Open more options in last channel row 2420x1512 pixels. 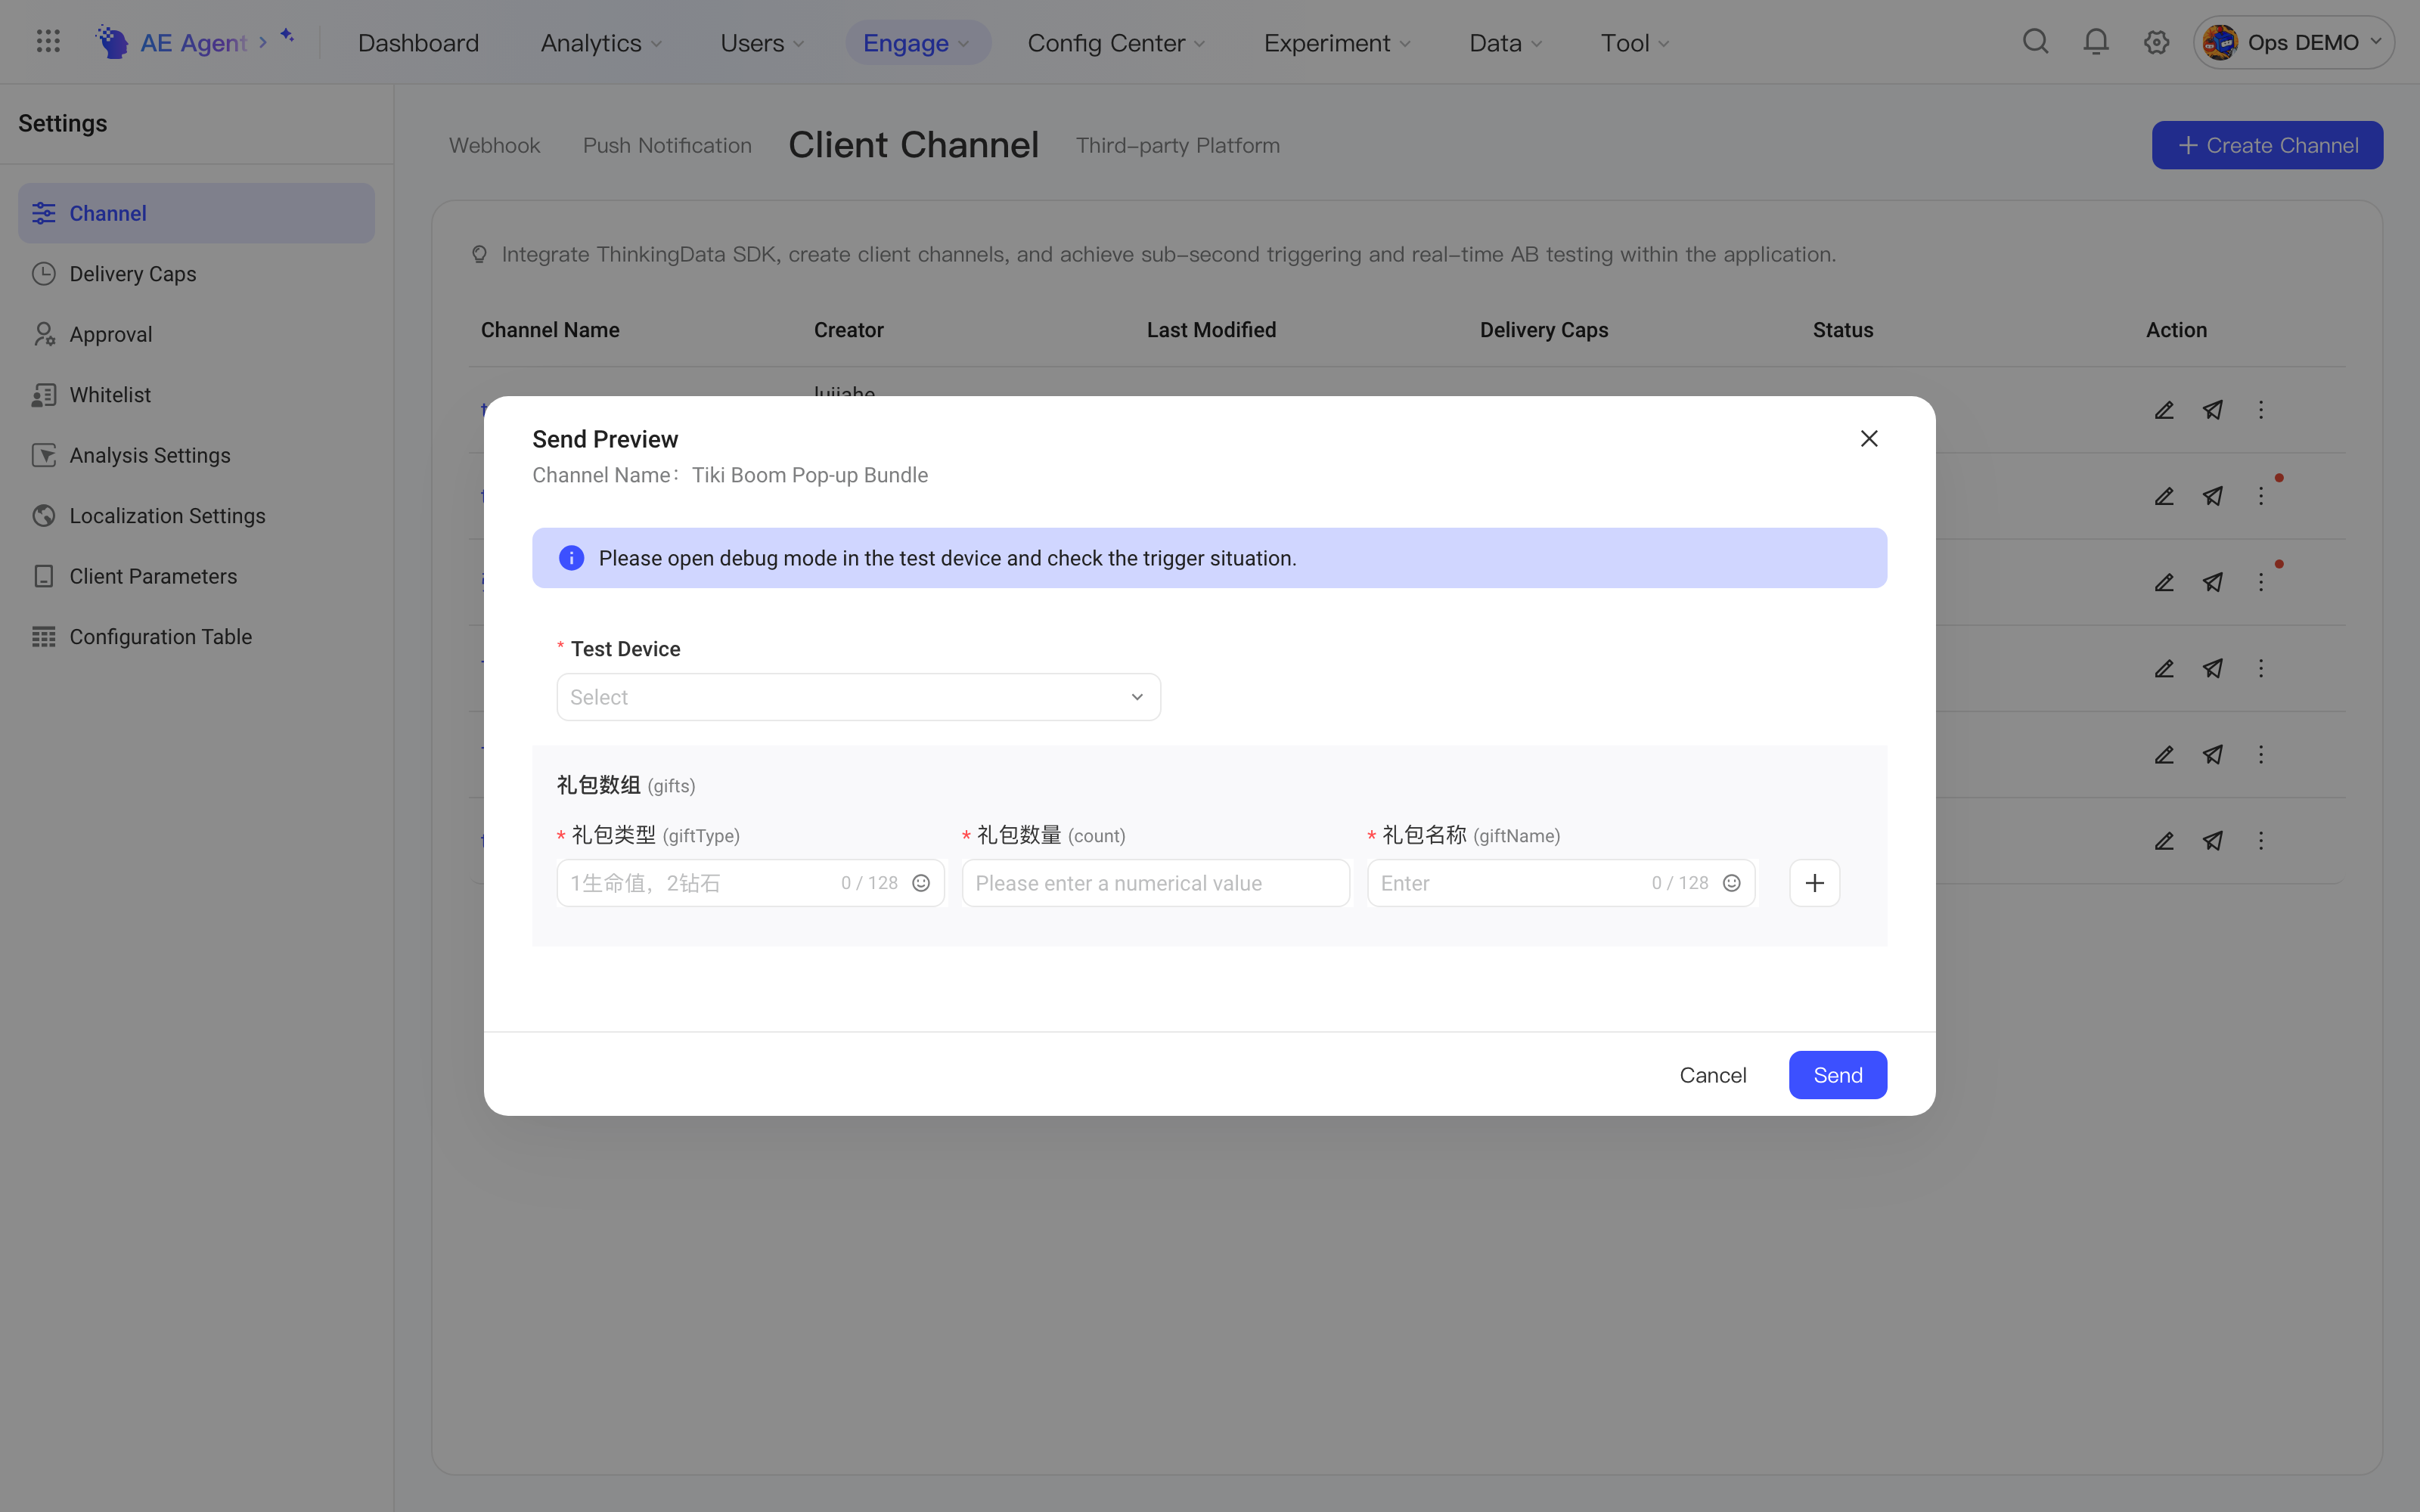pos(2260,841)
